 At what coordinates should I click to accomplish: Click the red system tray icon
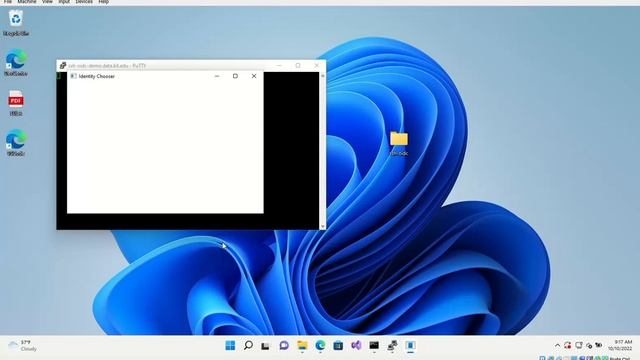[567, 346]
